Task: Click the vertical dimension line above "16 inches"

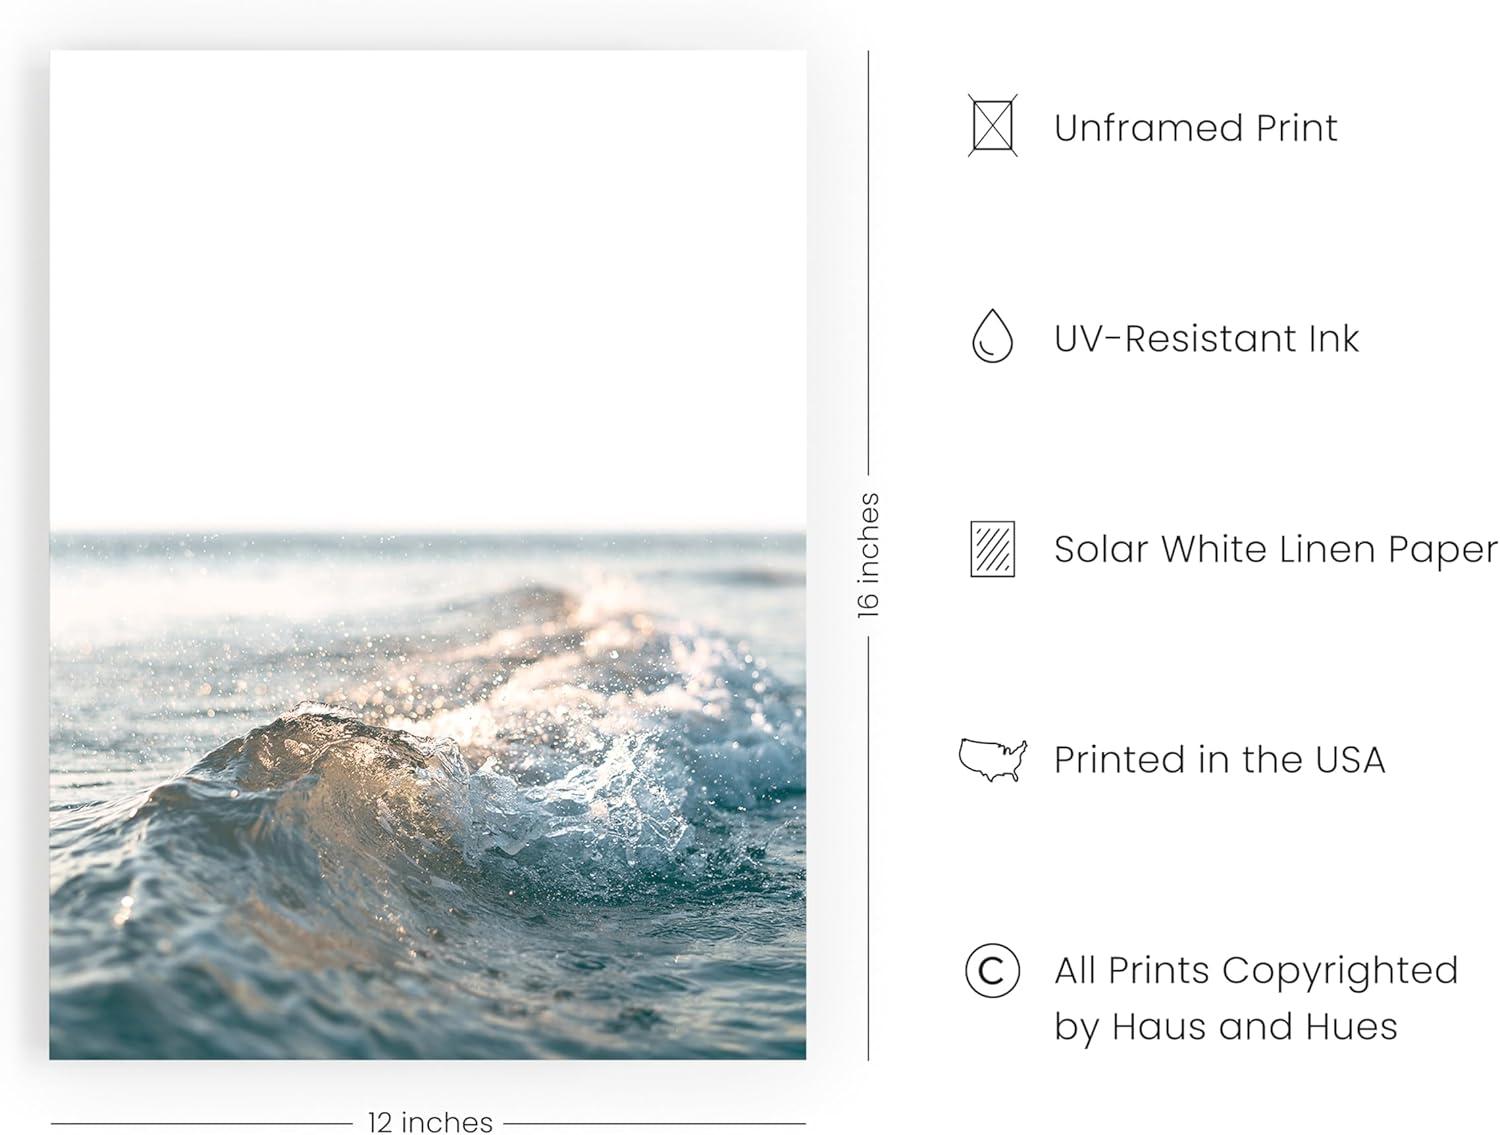Action: tap(868, 260)
